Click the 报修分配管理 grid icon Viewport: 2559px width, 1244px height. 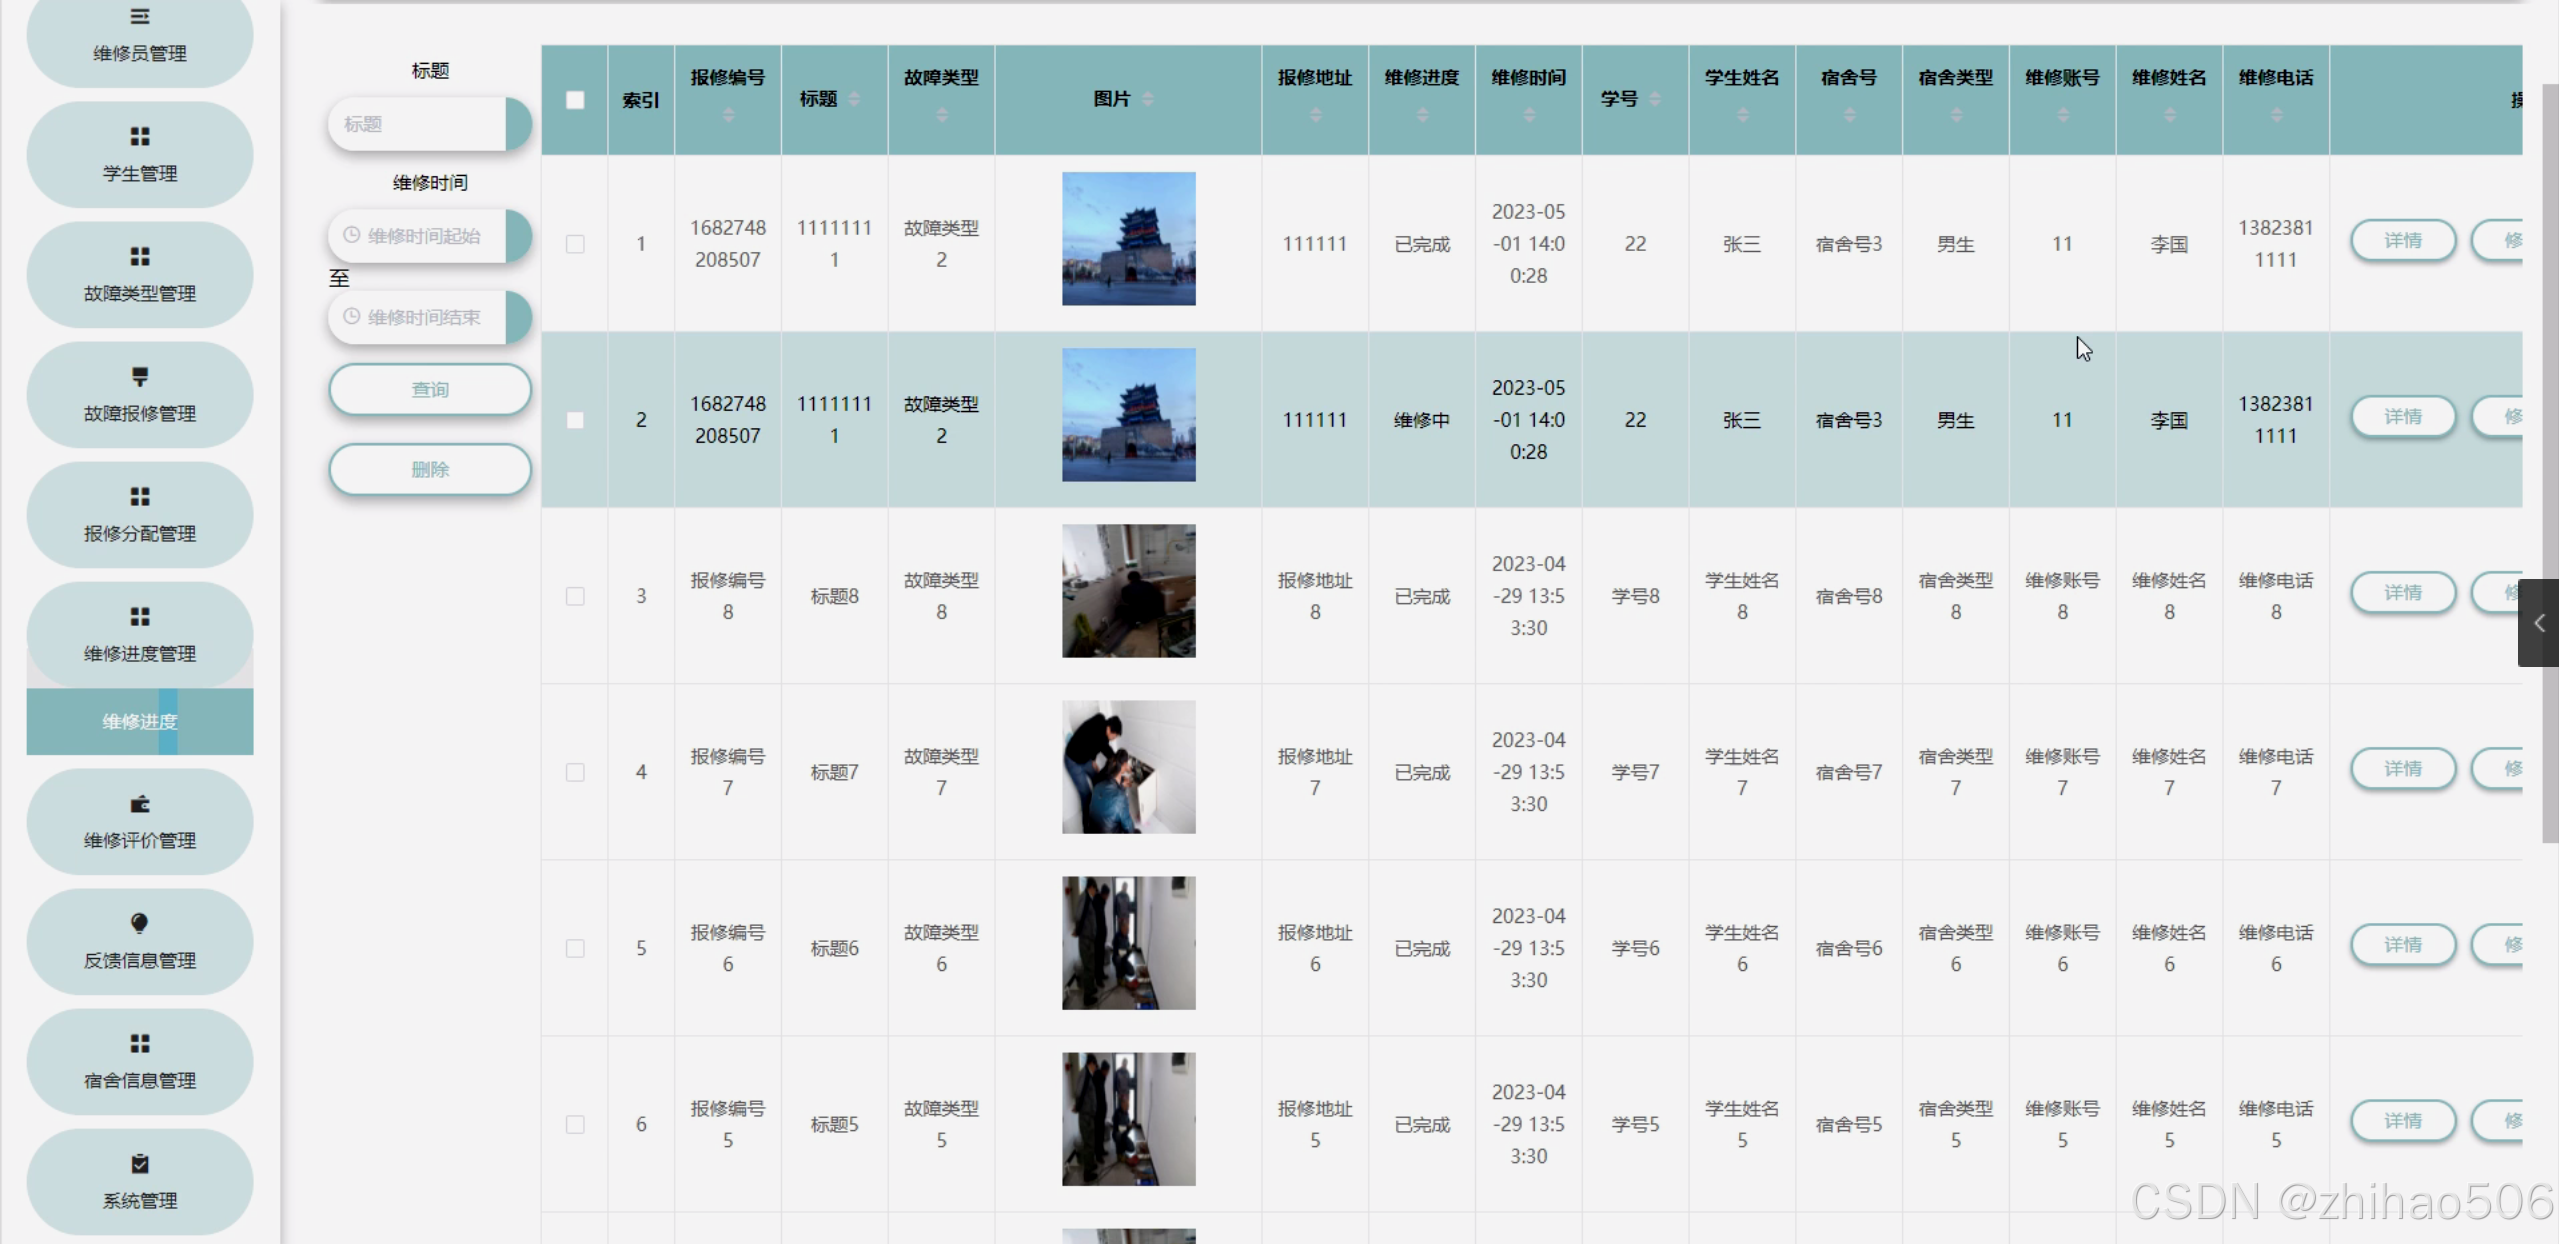coord(139,496)
